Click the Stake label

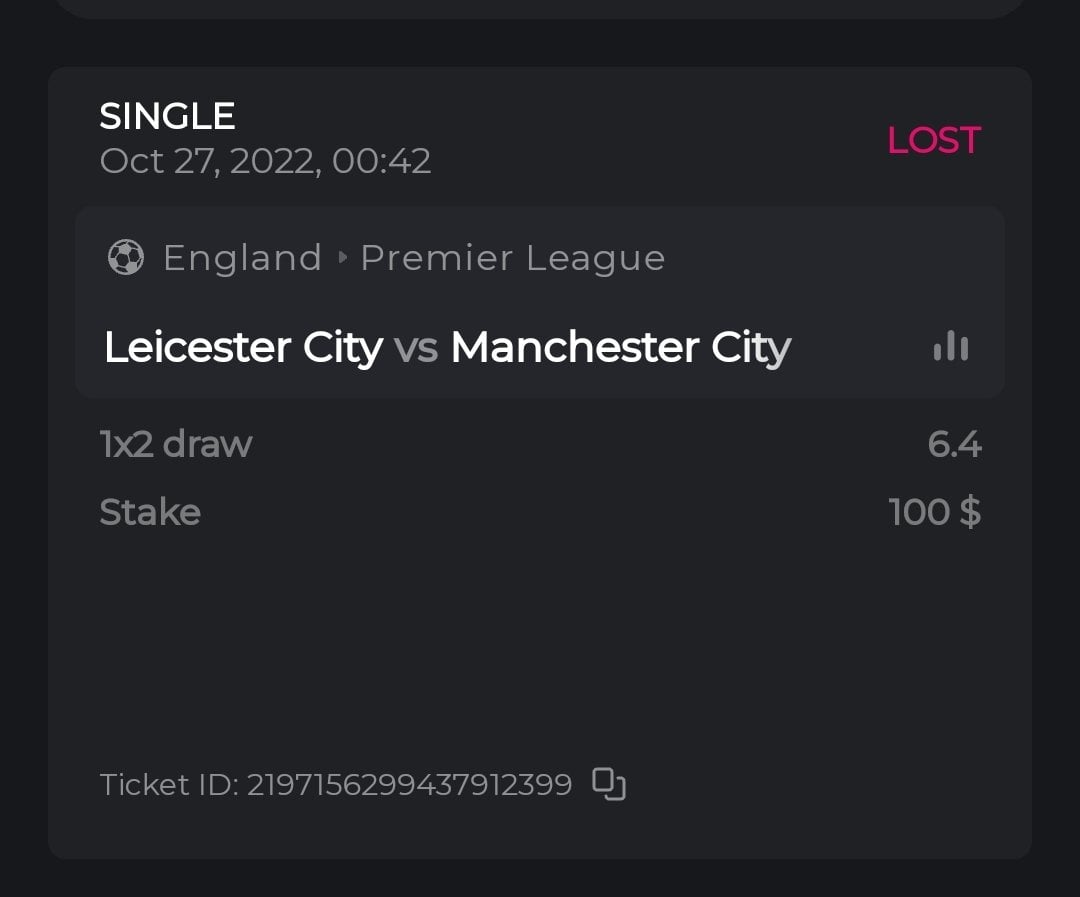click(150, 512)
